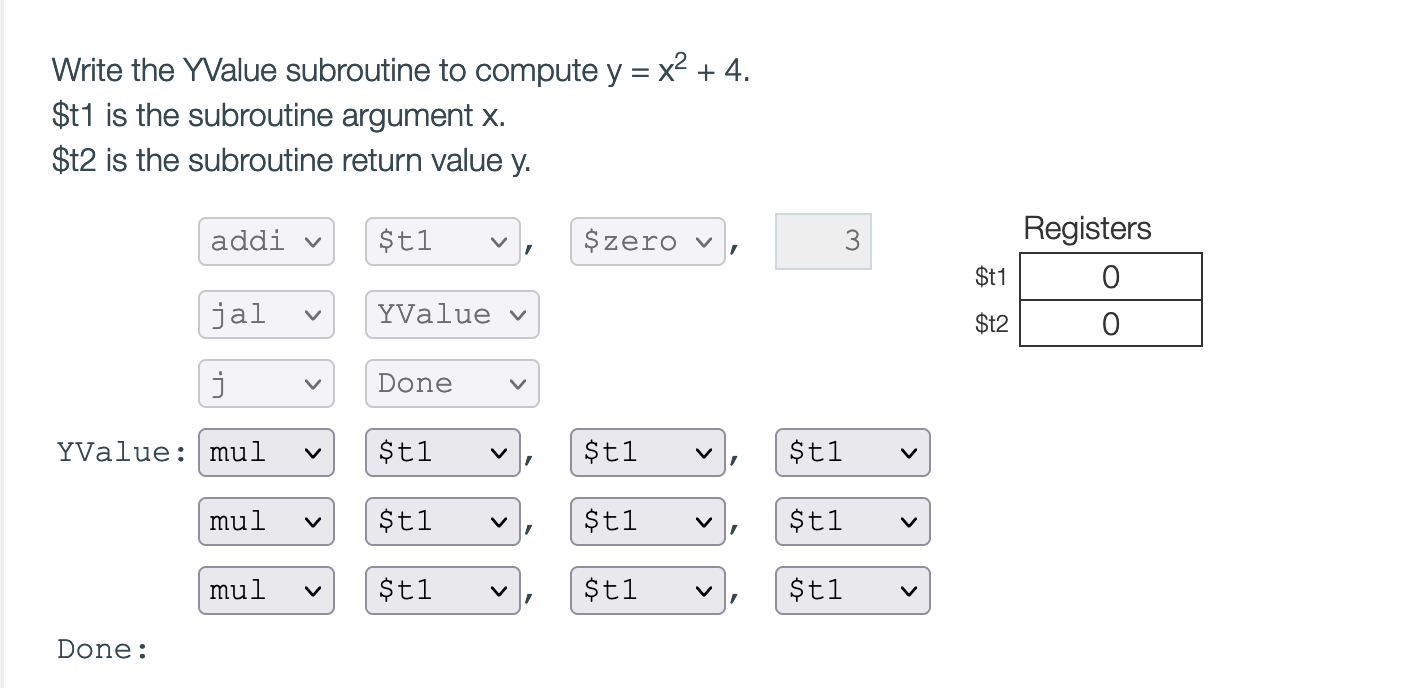Click the Done: label below the code
The height and width of the screenshot is (688, 1426).
(100, 648)
